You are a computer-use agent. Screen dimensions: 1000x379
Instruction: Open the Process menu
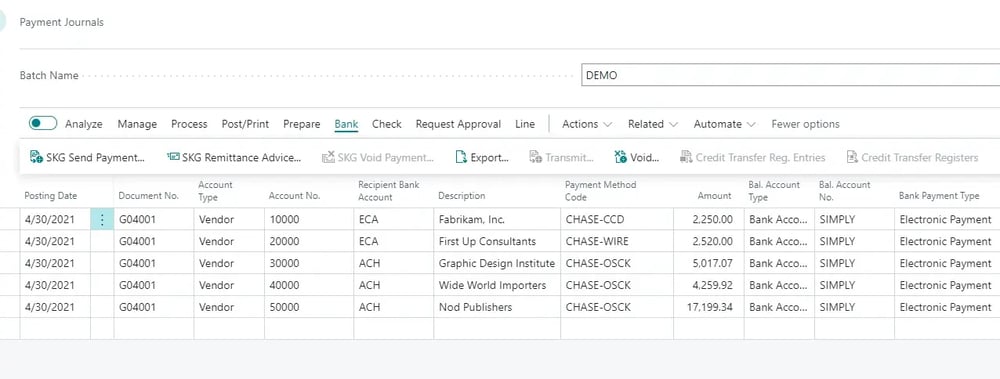(189, 124)
